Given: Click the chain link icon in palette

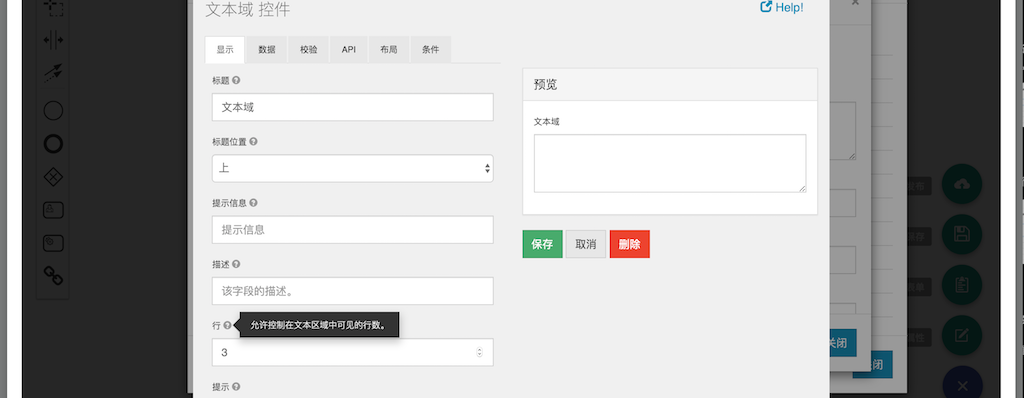Looking at the screenshot, I should click(x=53, y=275).
